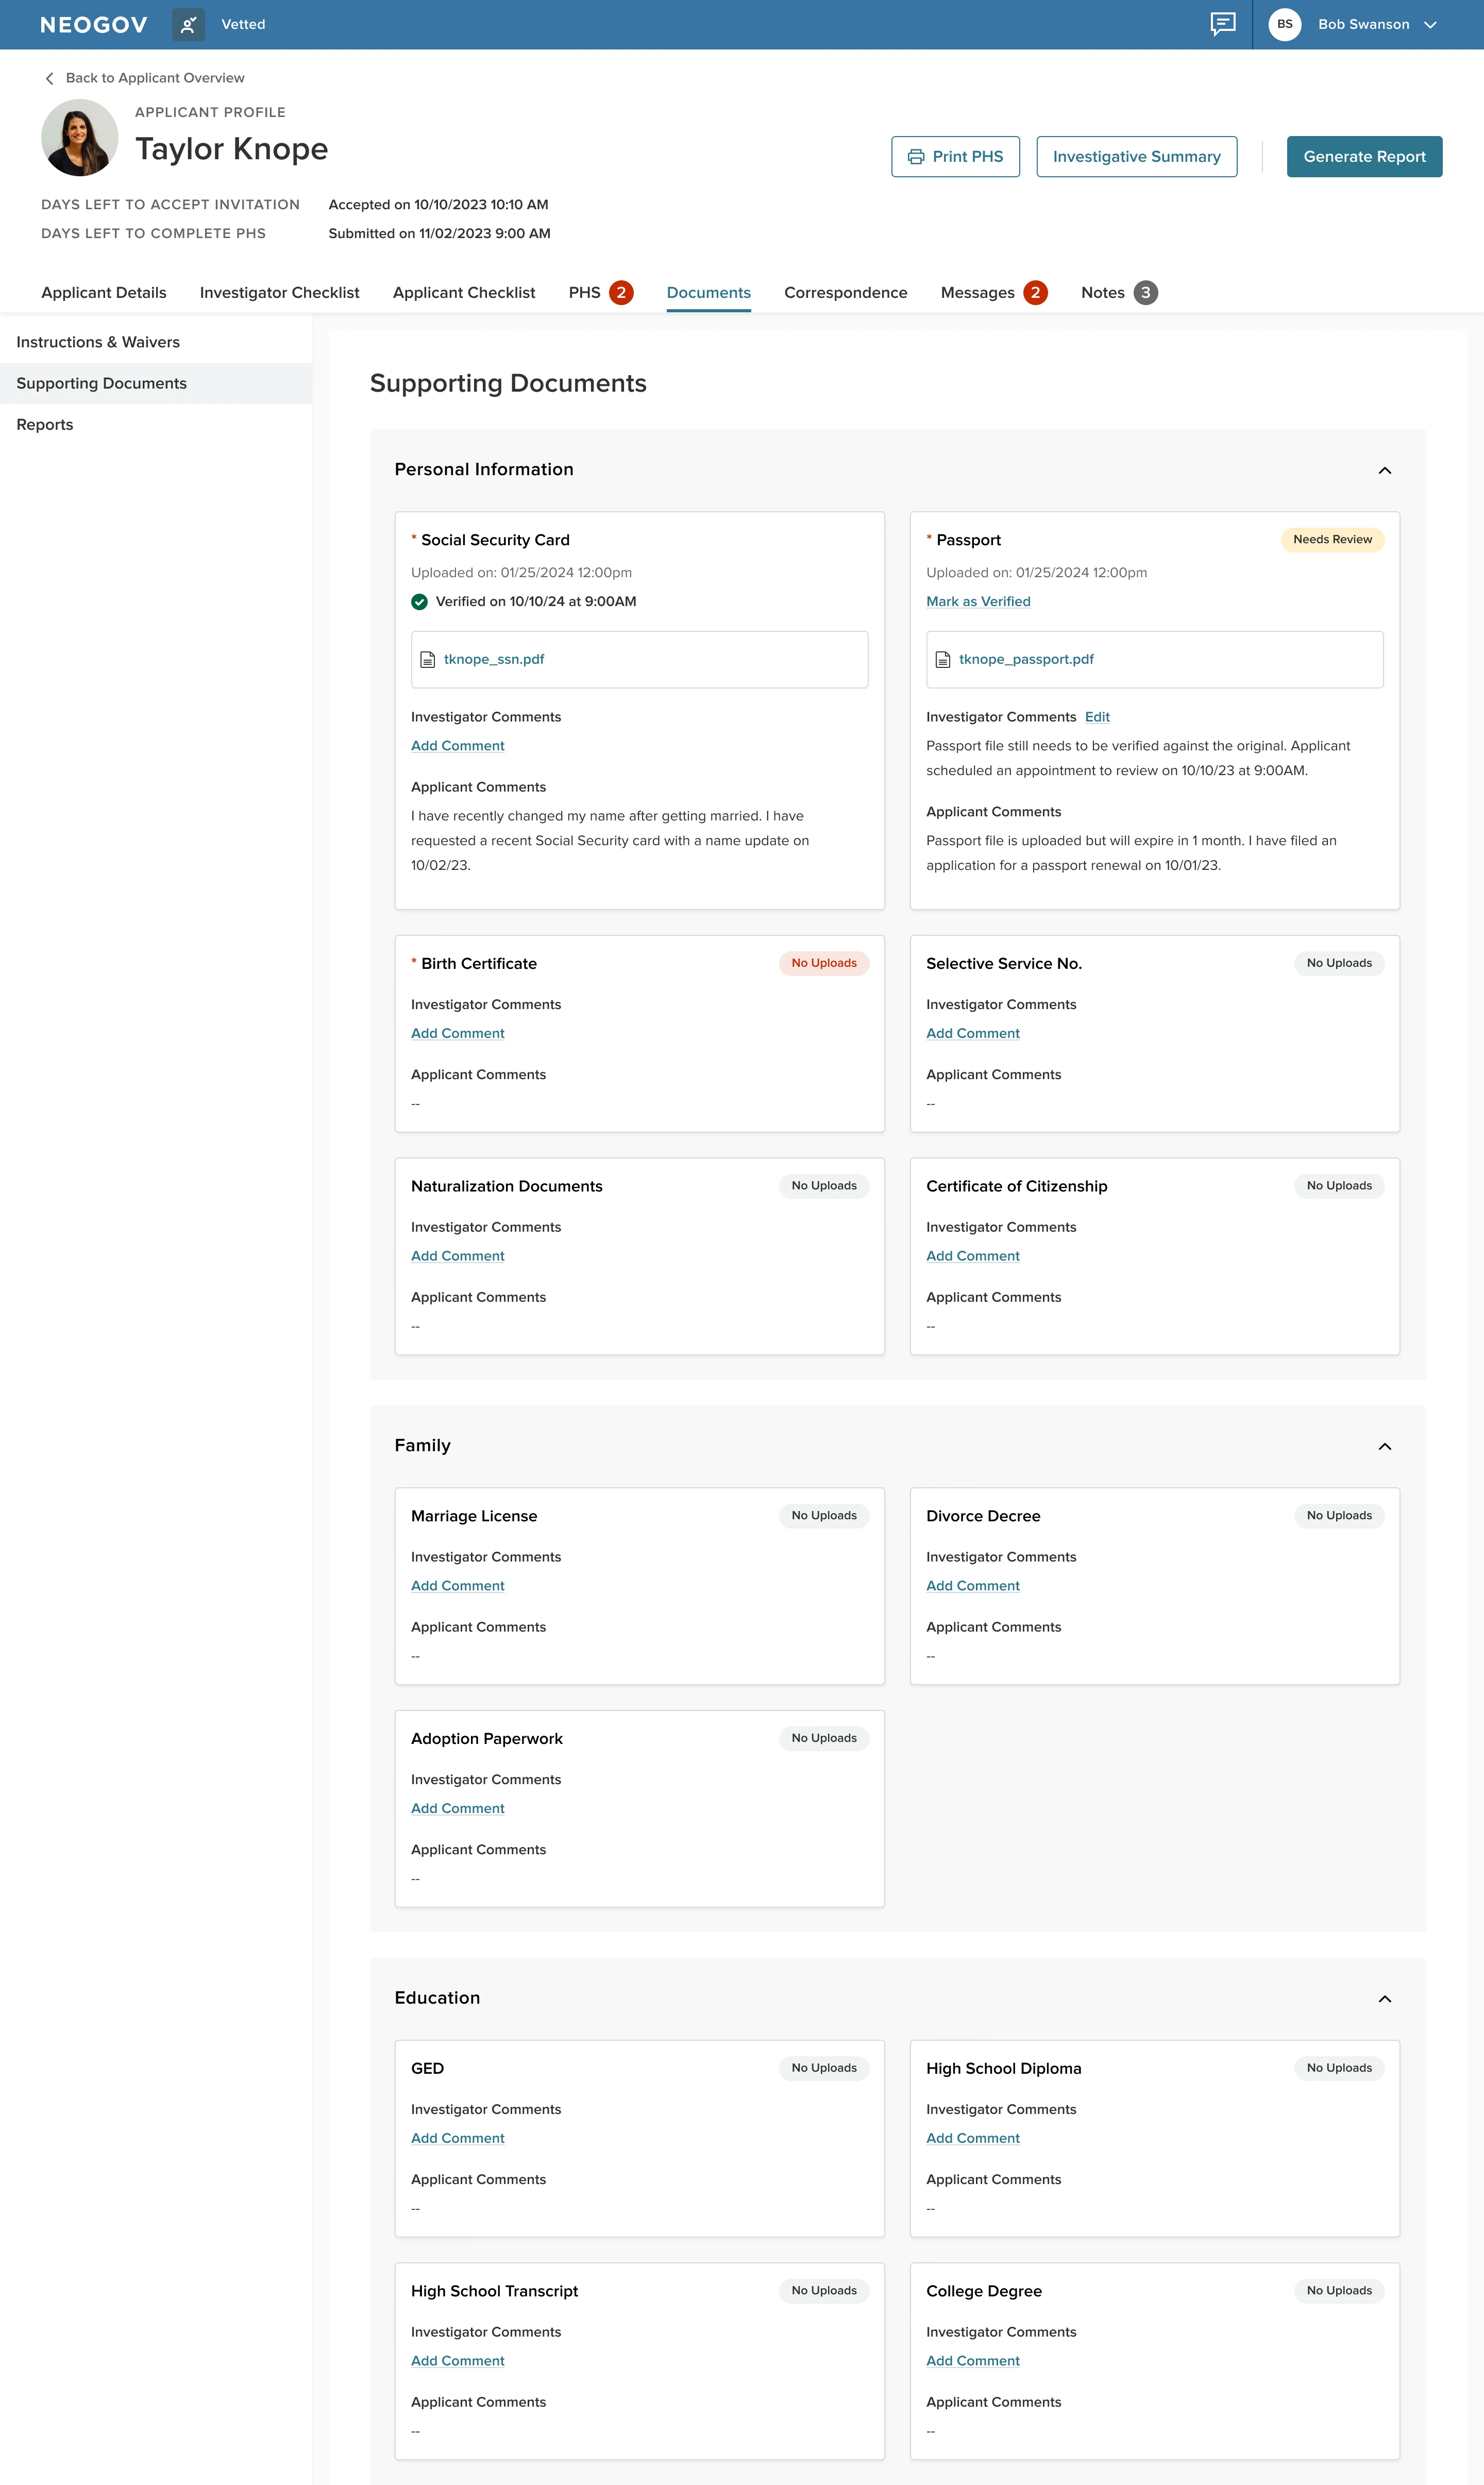Click the Social Security Card title
Viewport: 1484px width, 2485px height.
click(495, 540)
